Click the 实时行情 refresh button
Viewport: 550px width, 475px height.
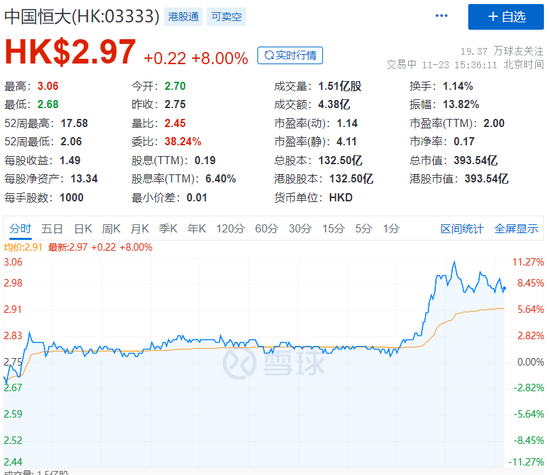290,55
